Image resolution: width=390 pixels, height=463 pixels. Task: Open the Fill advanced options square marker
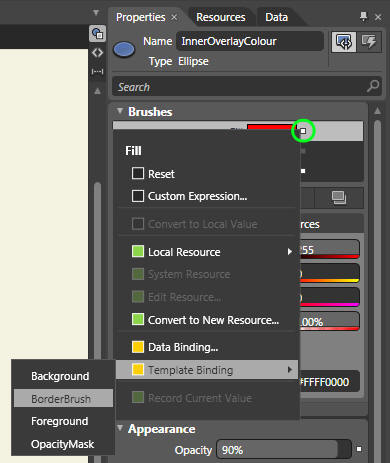click(303, 131)
